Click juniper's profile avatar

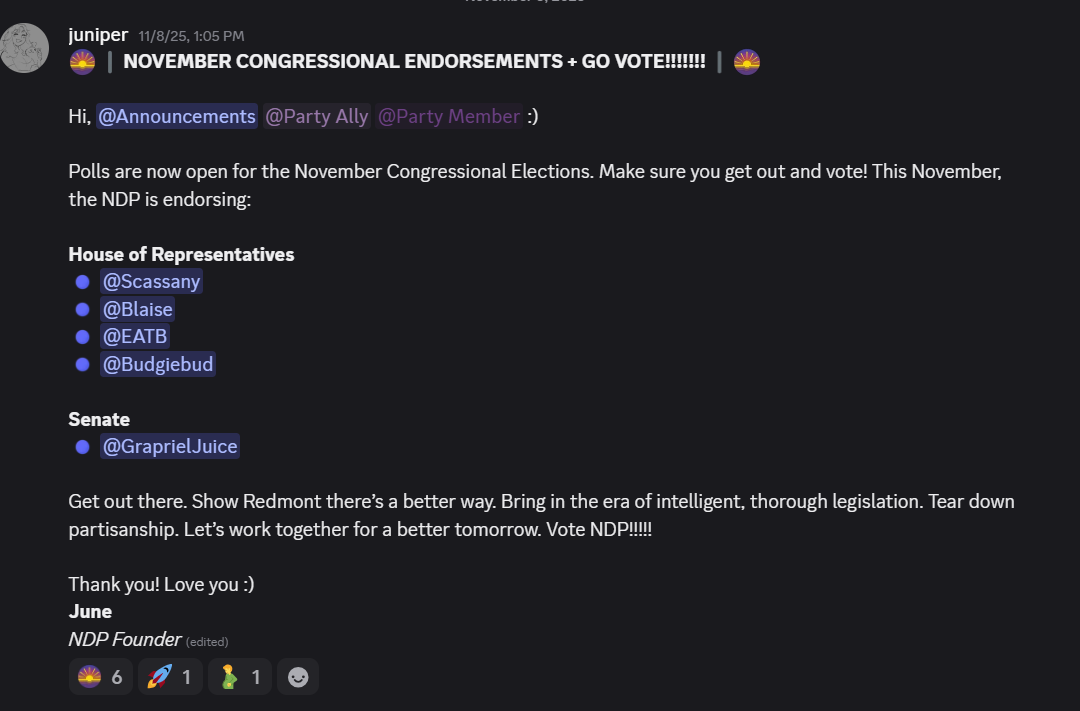click(x=25, y=47)
